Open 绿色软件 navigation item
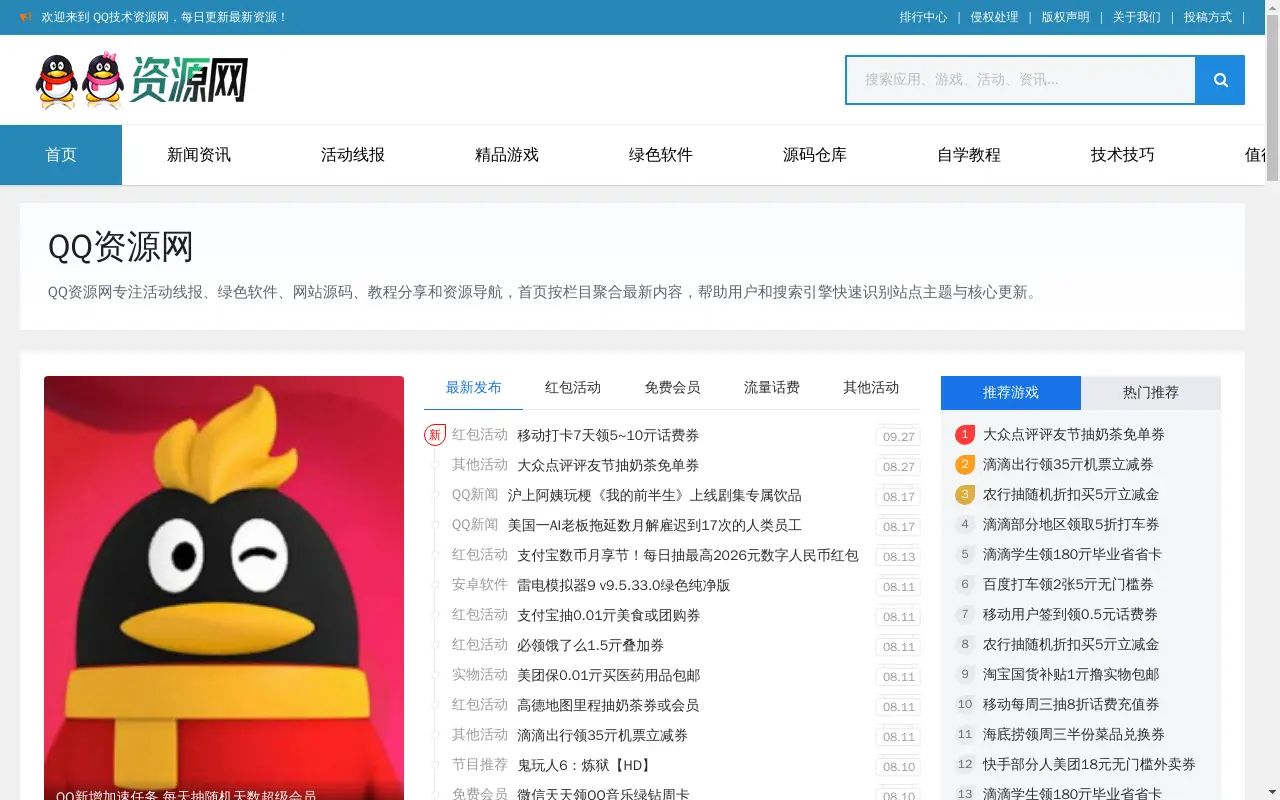This screenshot has height=800, width=1280. click(661, 155)
